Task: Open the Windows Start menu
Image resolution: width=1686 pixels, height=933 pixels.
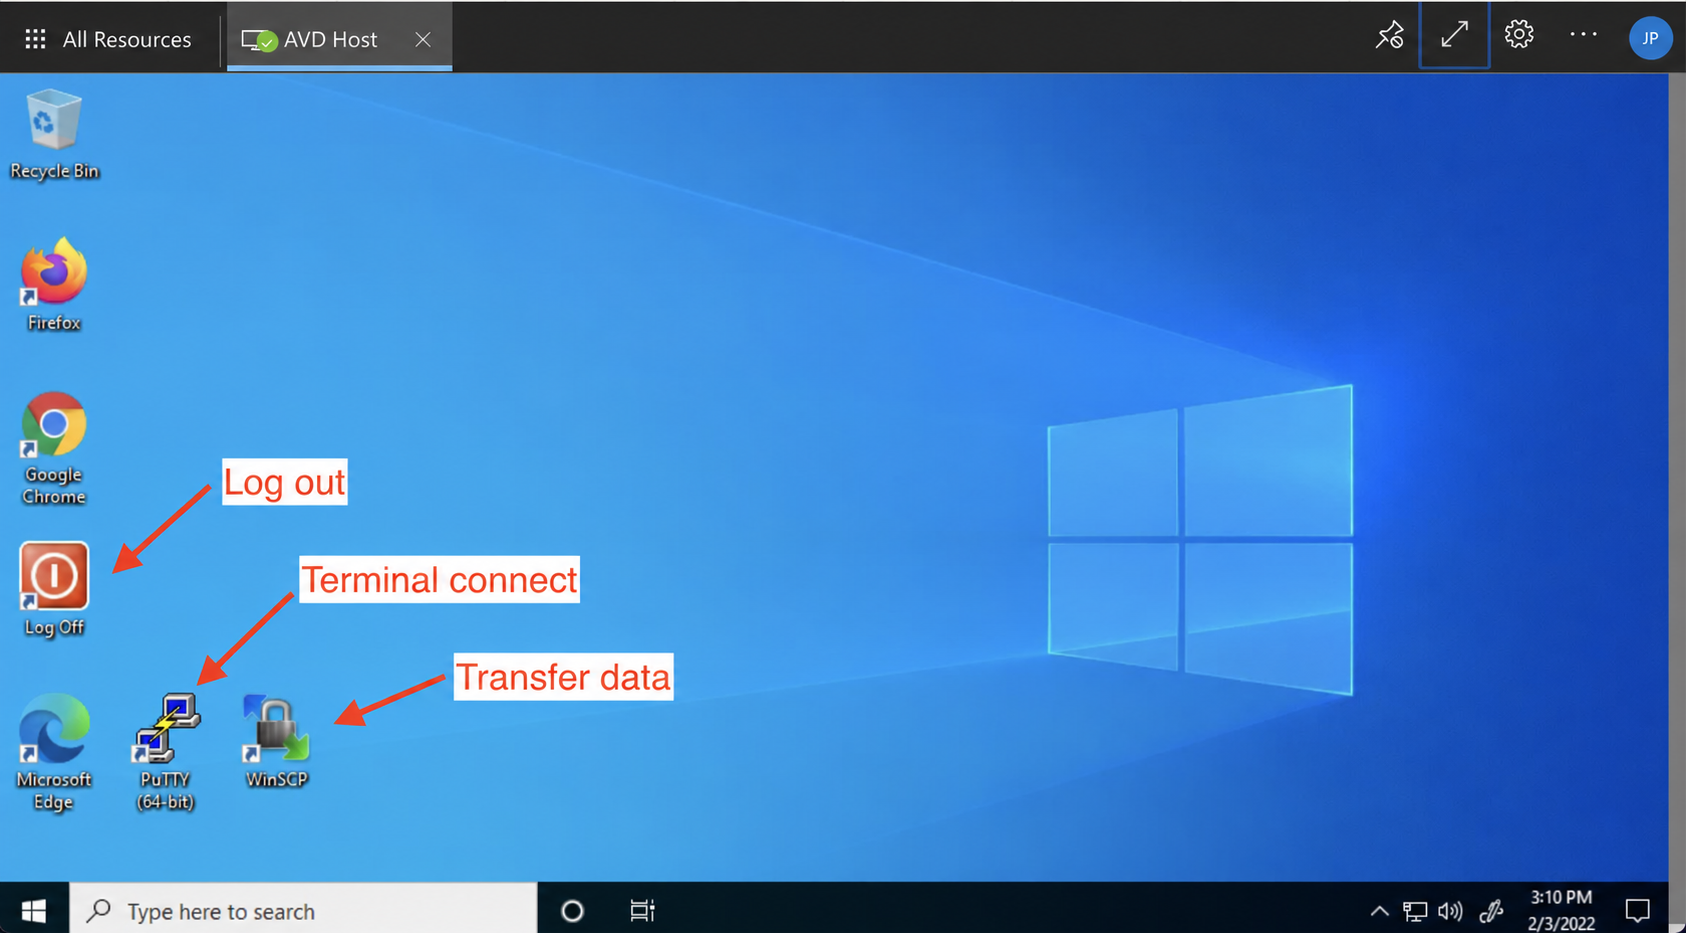Action: 34,910
